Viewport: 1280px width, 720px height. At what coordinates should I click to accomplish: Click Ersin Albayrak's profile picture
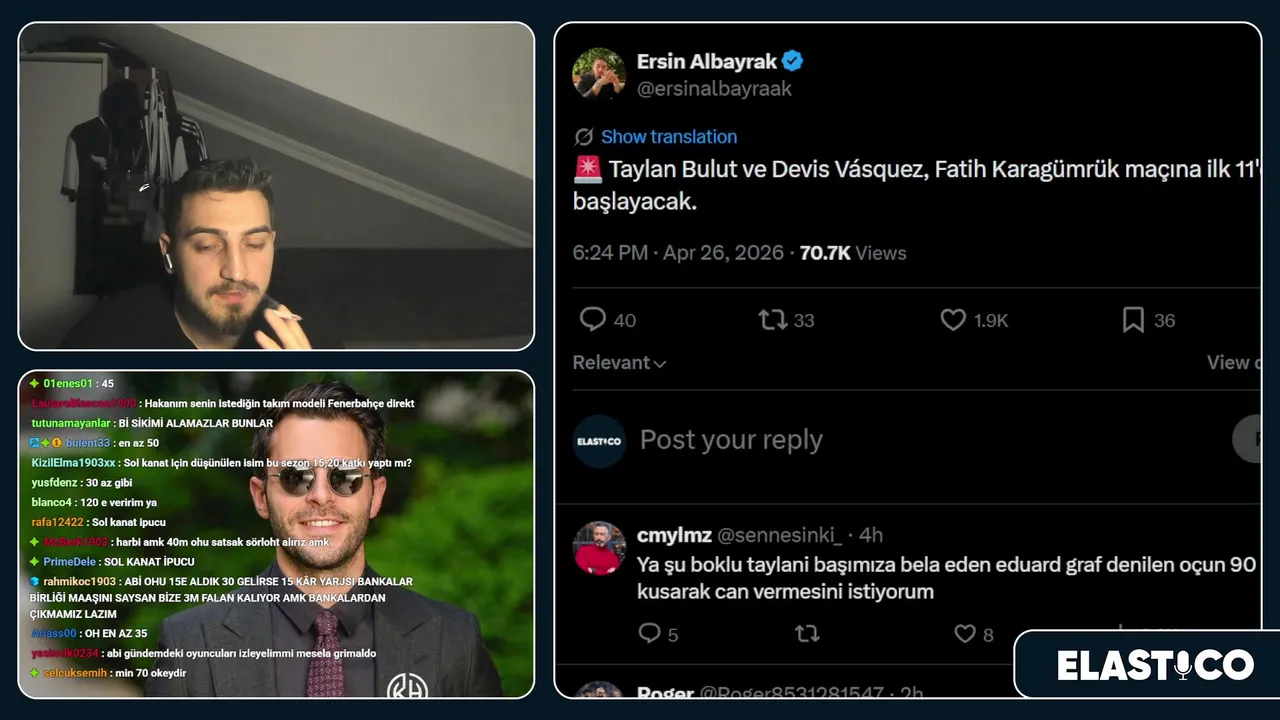(x=599, y=74)
